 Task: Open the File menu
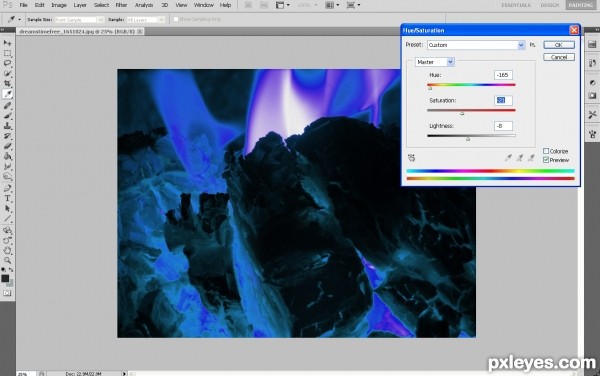(23, 5)
